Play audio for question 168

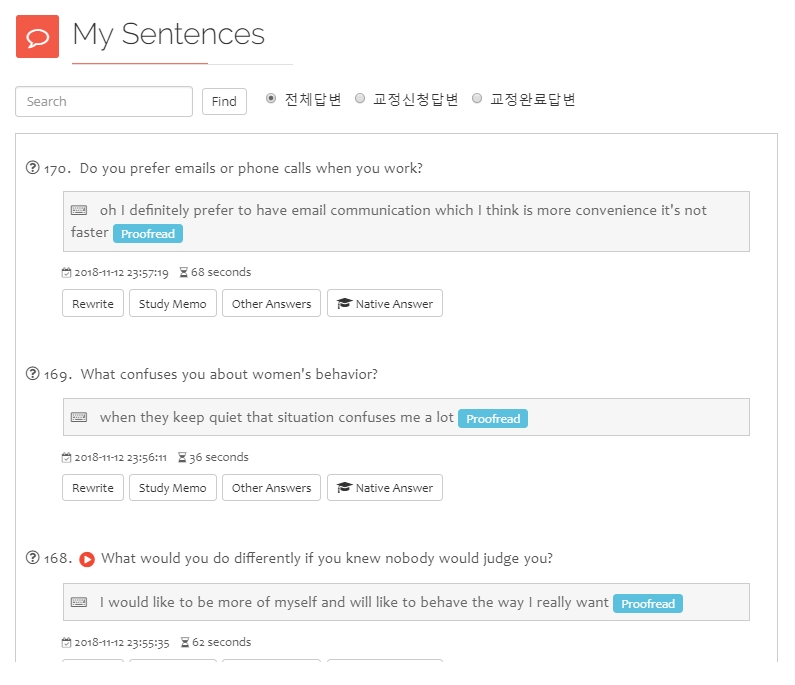pos(87,559)
